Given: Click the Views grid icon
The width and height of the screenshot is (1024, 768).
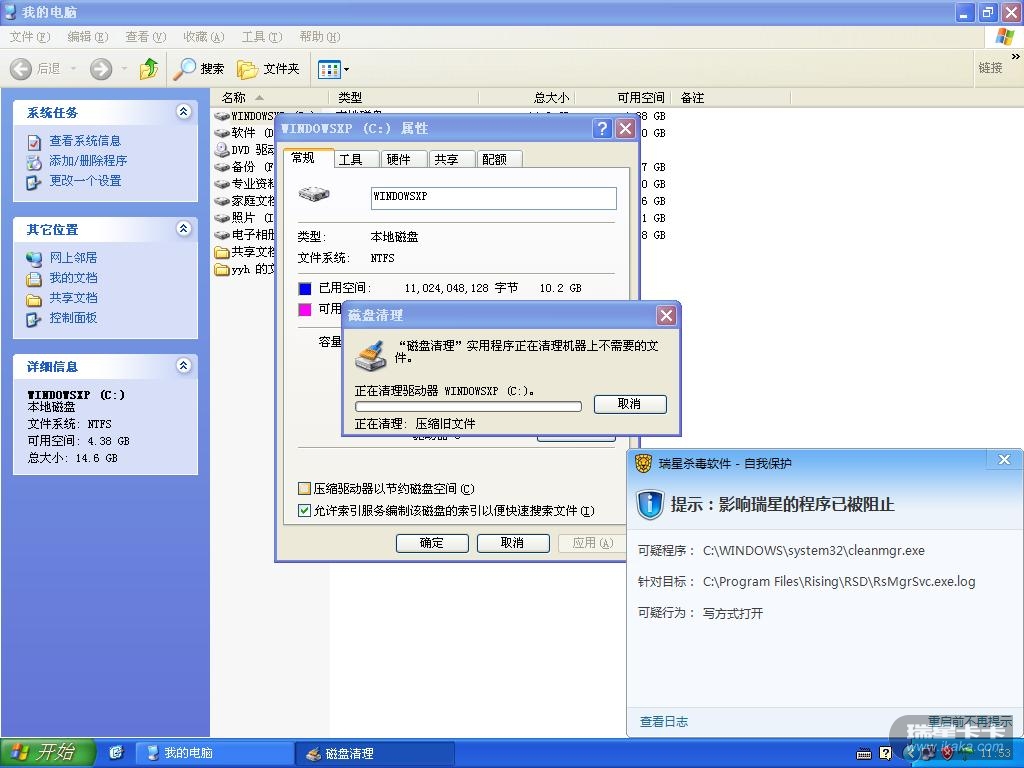Looking at the screenshot, I should coord(328,69).
